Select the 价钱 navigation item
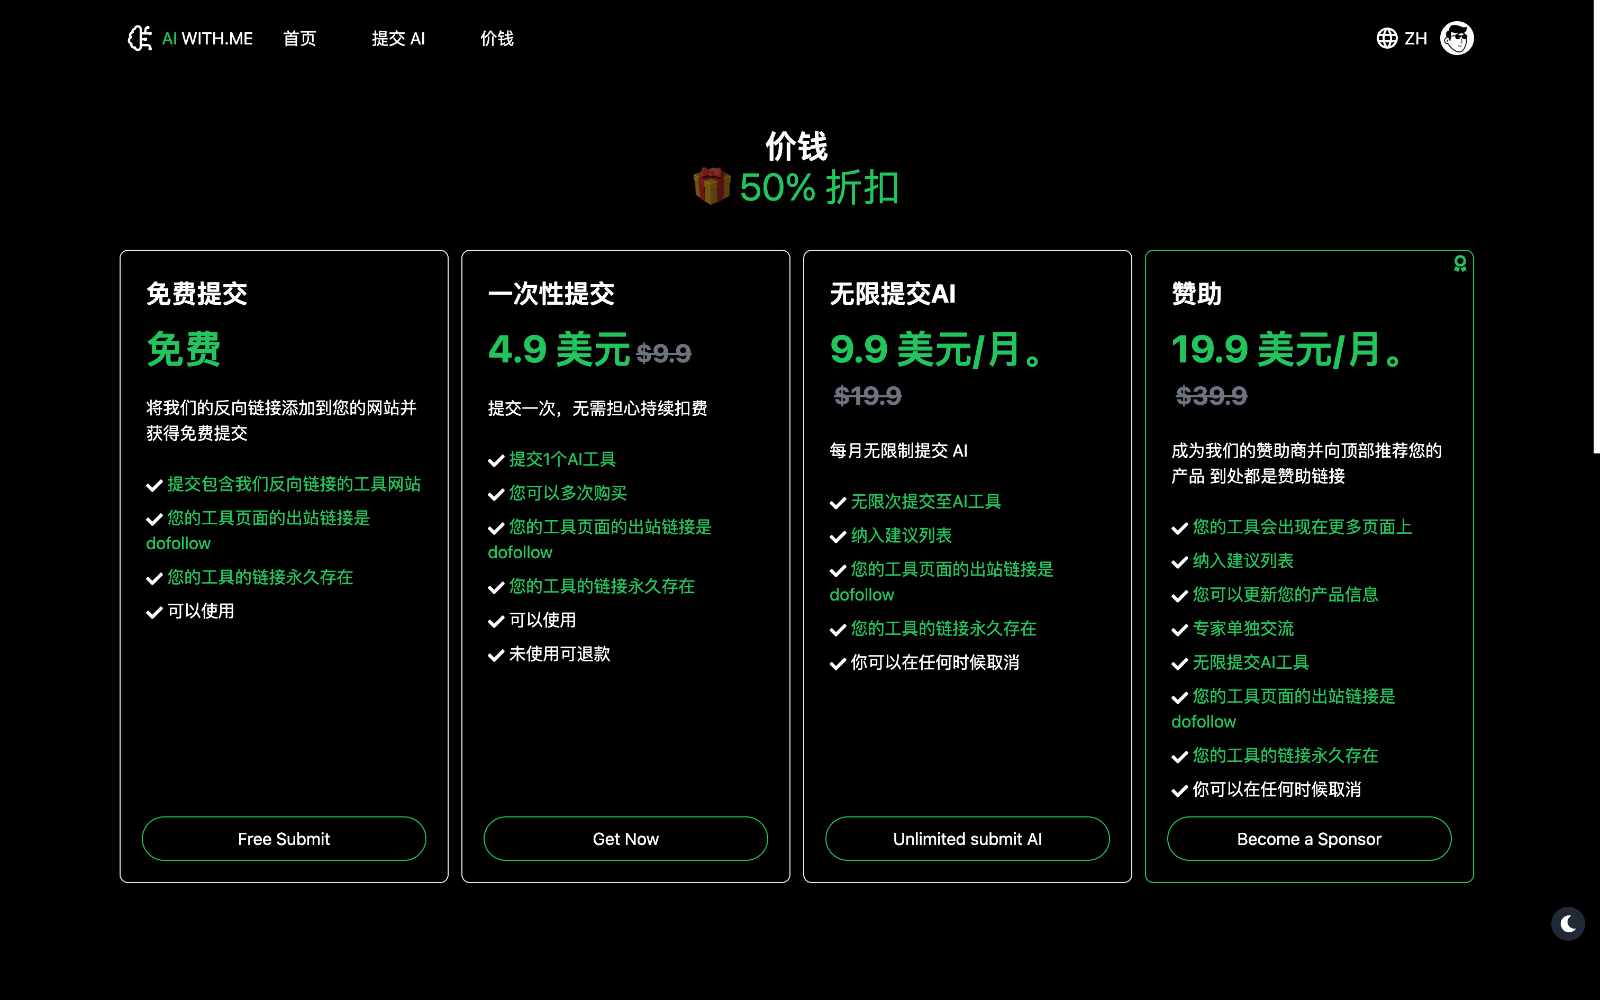 pos(497,38)
